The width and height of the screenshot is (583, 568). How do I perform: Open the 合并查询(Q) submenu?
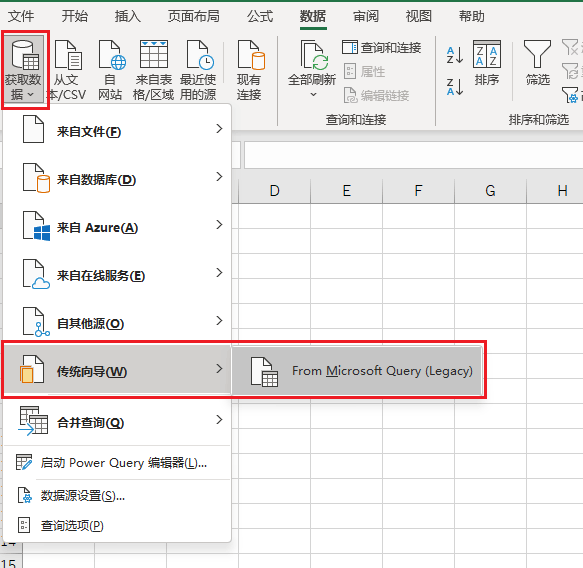click(117, 421)
